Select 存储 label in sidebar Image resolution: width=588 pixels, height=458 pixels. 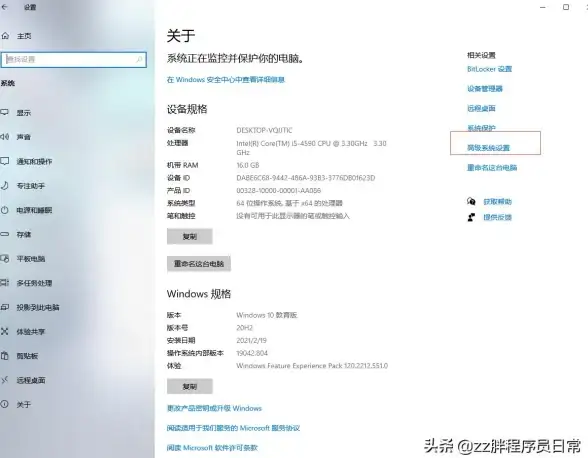tap(24, 234)
